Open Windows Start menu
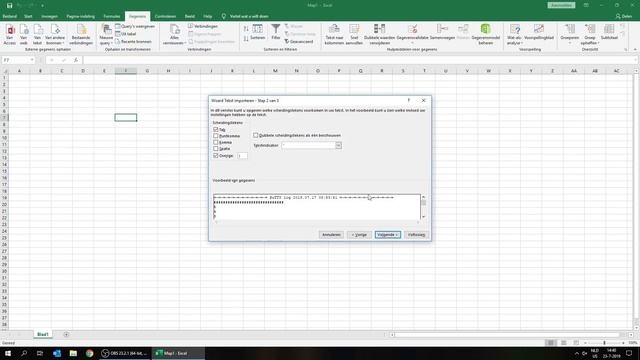Viewport: 640px width, 360px height. 8,353
